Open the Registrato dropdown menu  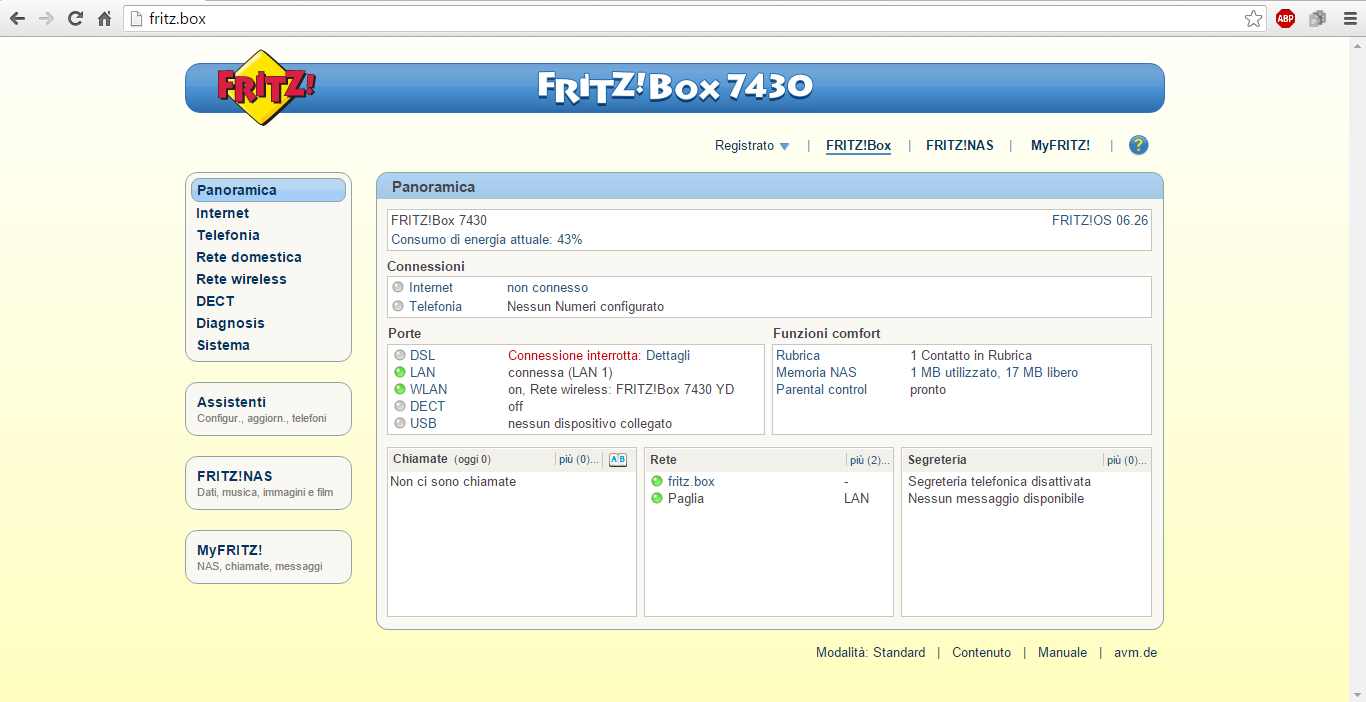[x=752, y=146]
